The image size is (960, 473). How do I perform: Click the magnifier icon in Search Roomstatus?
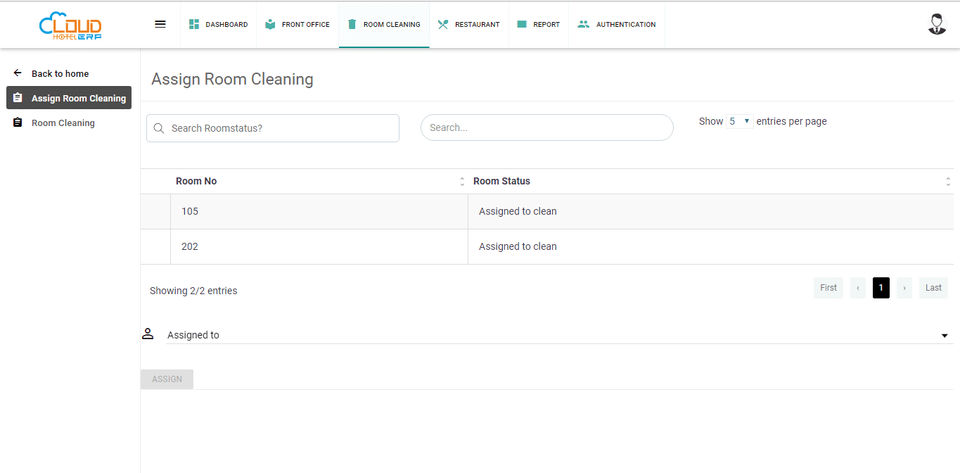159,128
